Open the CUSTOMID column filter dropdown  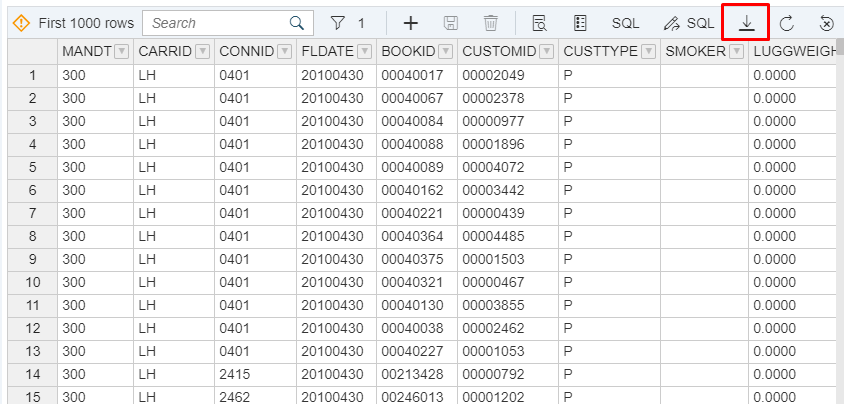[547, 52]
